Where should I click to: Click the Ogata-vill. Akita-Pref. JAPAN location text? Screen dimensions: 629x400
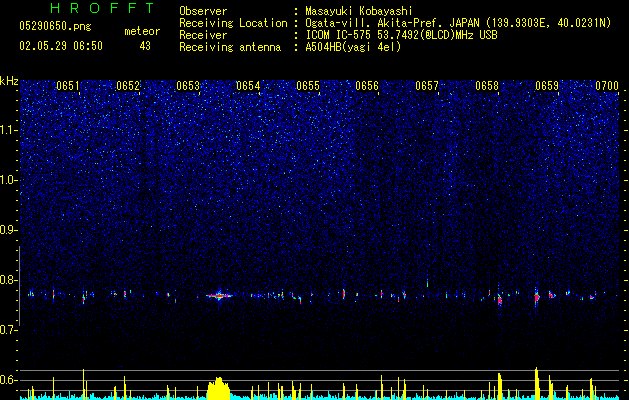tap(458, 23)
